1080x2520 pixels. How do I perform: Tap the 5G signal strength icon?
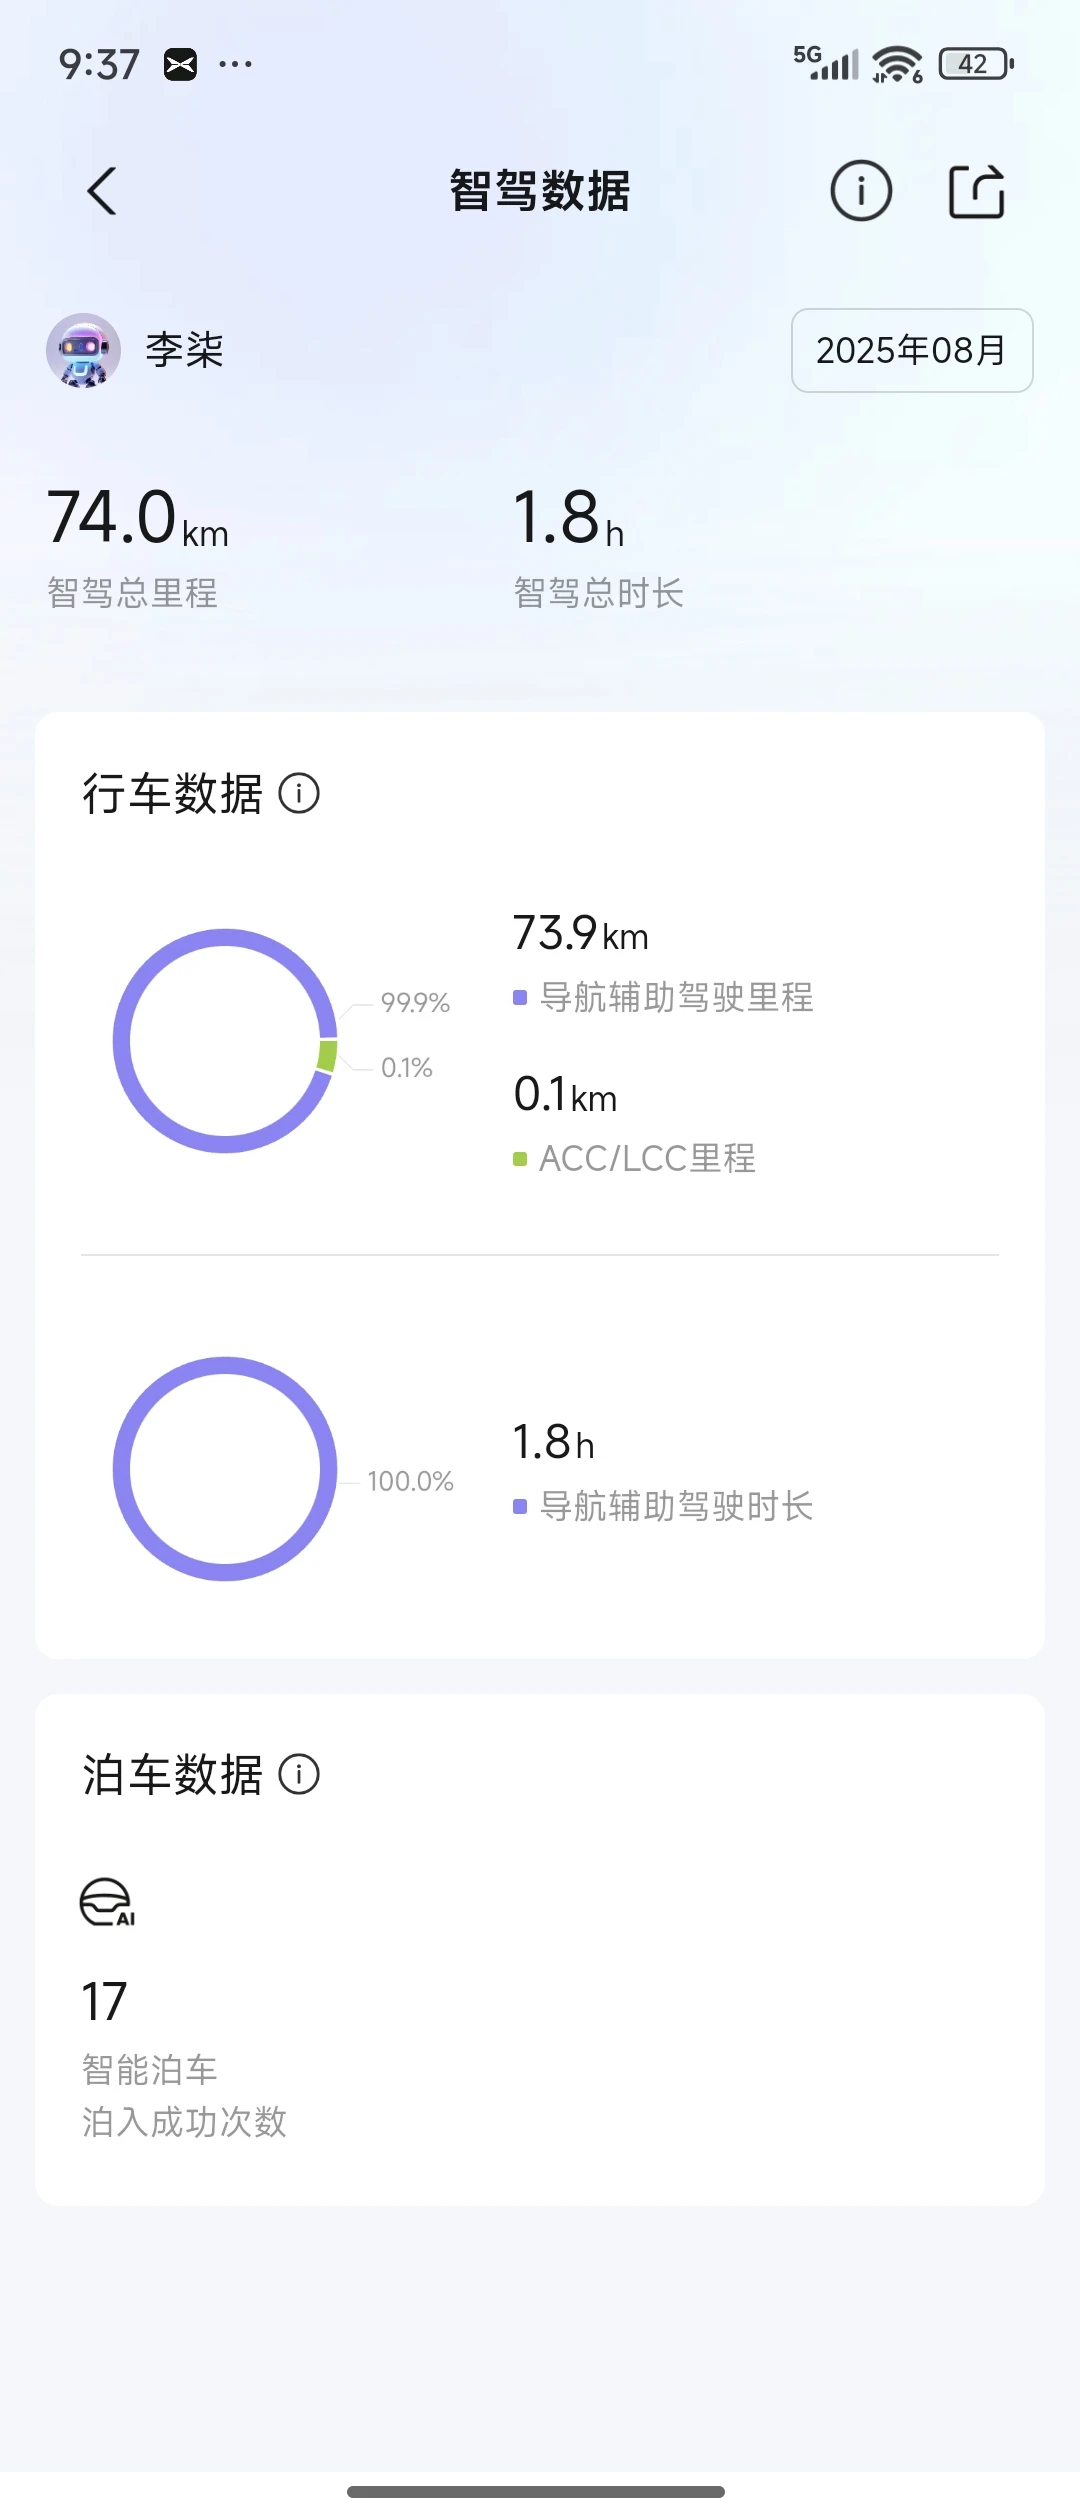coord(826,63)
